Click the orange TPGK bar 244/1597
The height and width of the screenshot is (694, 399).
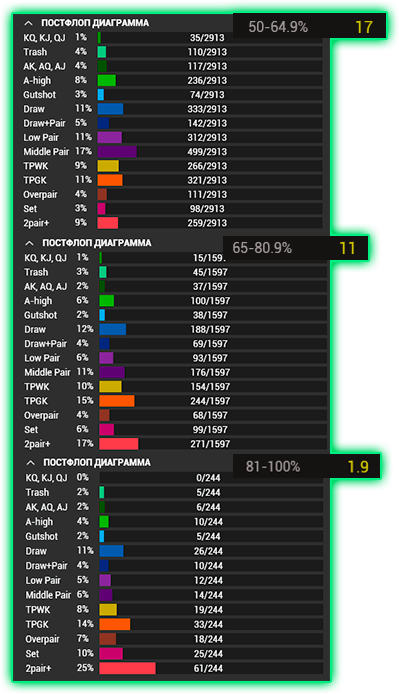coord(117,401)
